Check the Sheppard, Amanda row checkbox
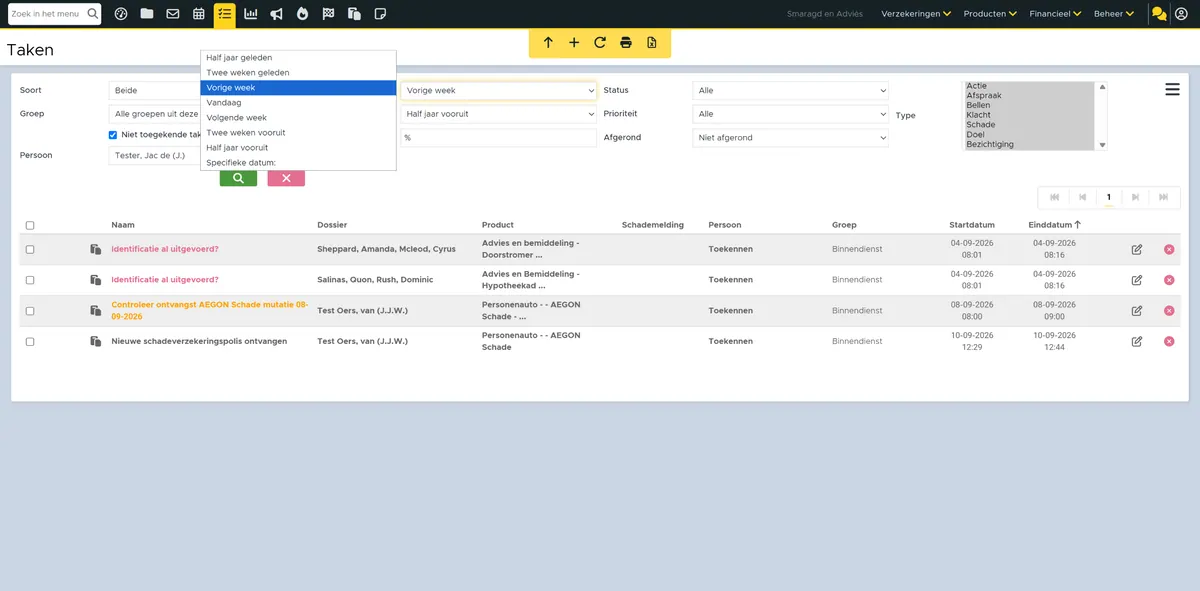 point(30,249)
